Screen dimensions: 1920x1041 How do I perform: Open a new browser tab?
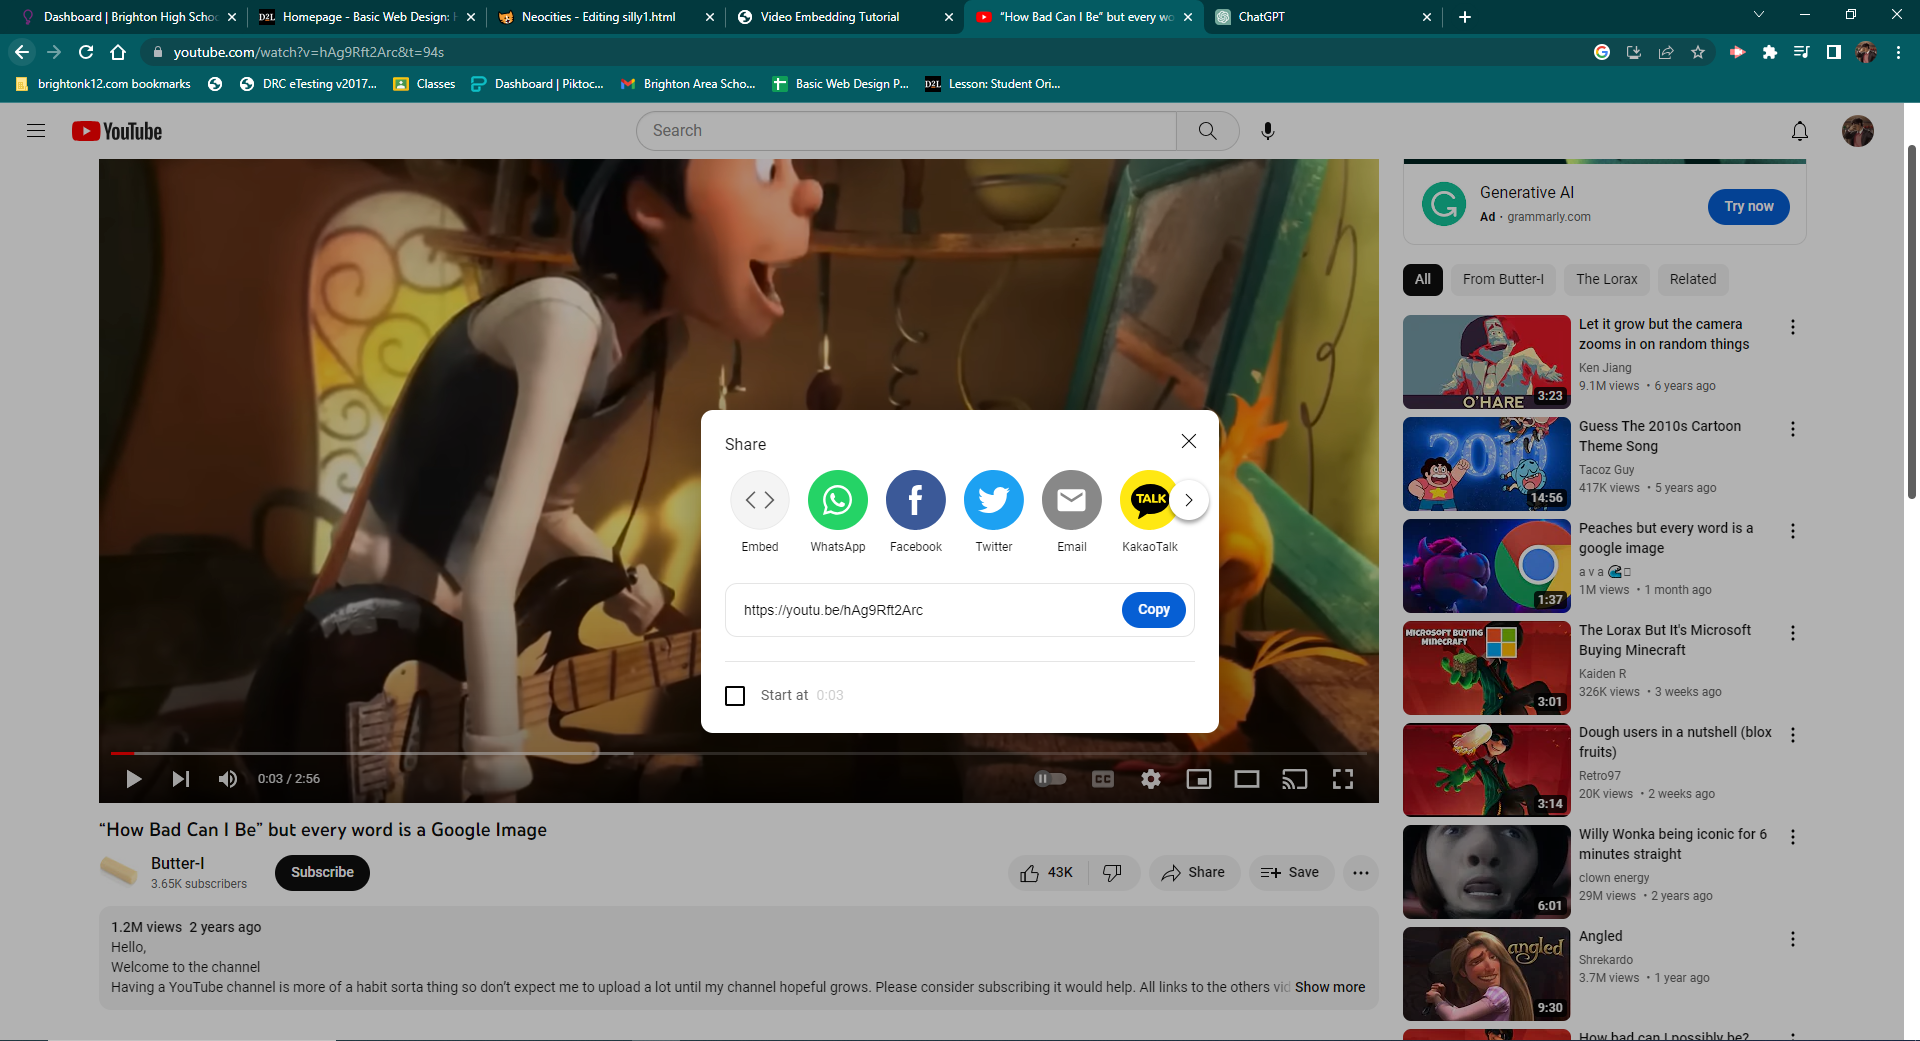(x=1465, y=17)
